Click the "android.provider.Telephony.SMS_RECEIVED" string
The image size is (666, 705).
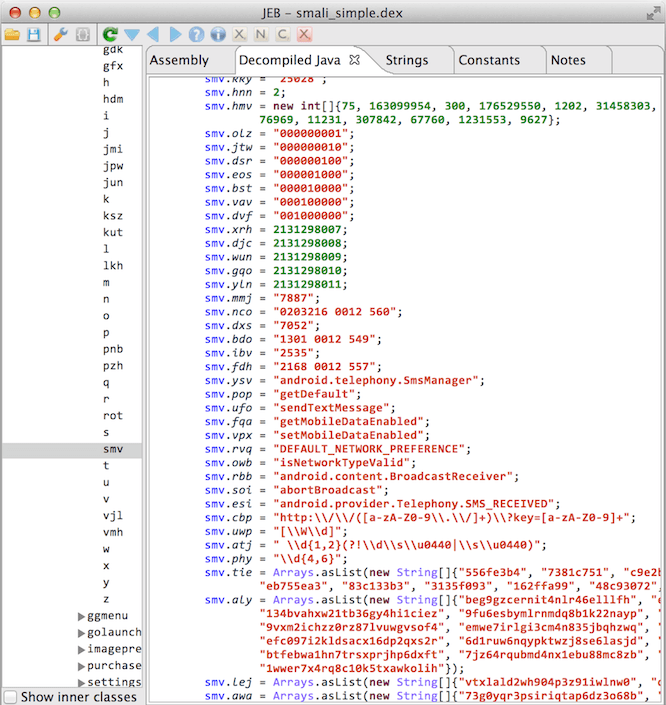pyautogui.click(x=414, y=504)
